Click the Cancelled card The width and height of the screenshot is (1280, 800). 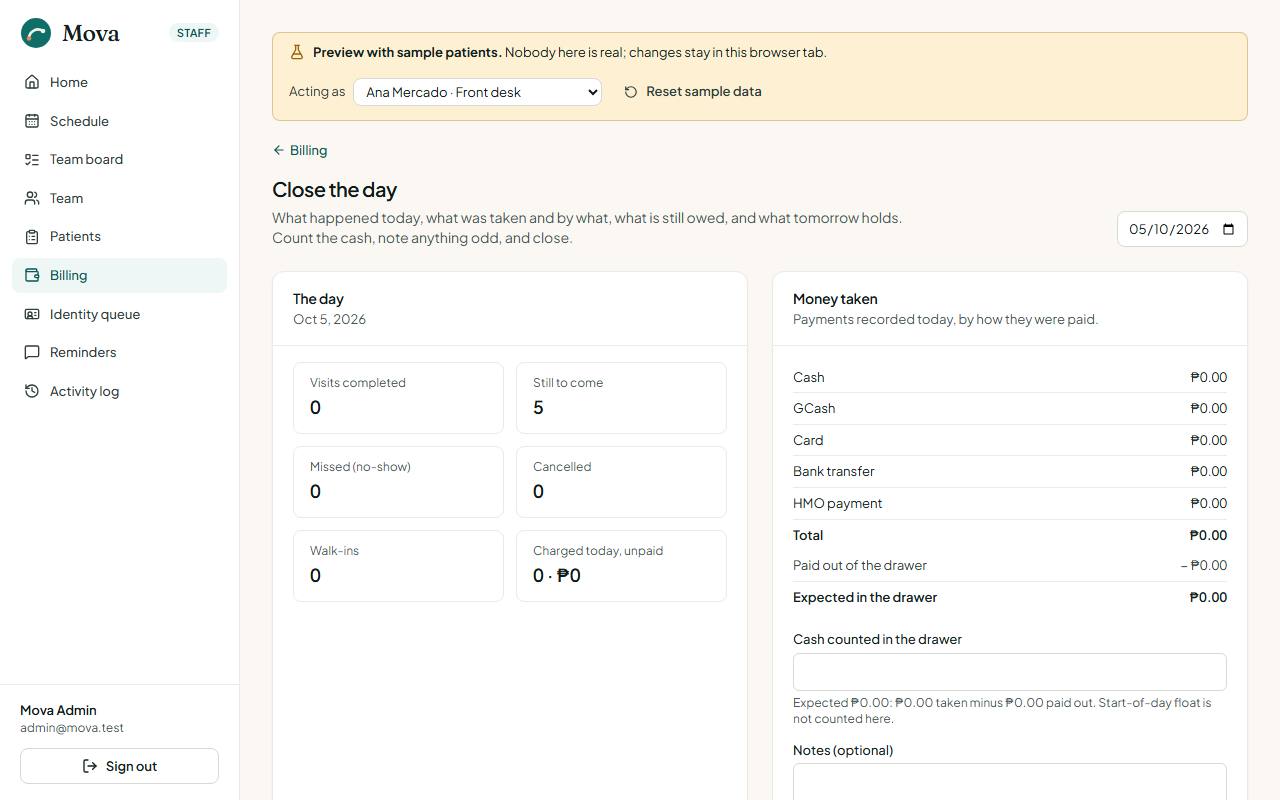pyautogui.click(x=621, y=482)
